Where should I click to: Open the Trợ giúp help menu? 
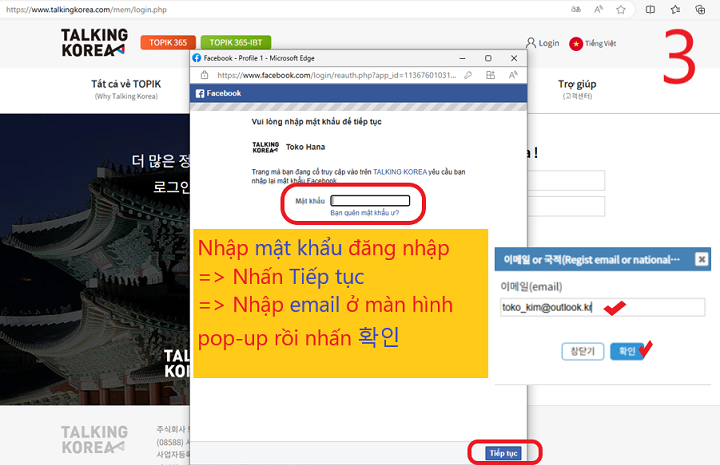577,89
